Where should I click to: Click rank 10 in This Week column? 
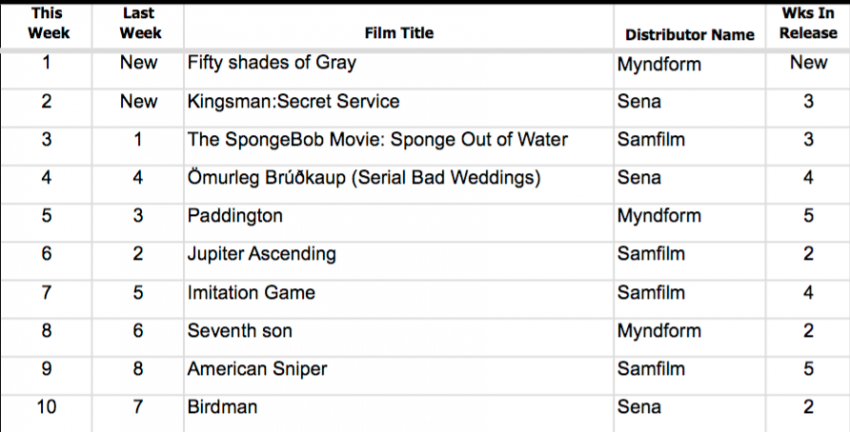(x=47, y=407)
